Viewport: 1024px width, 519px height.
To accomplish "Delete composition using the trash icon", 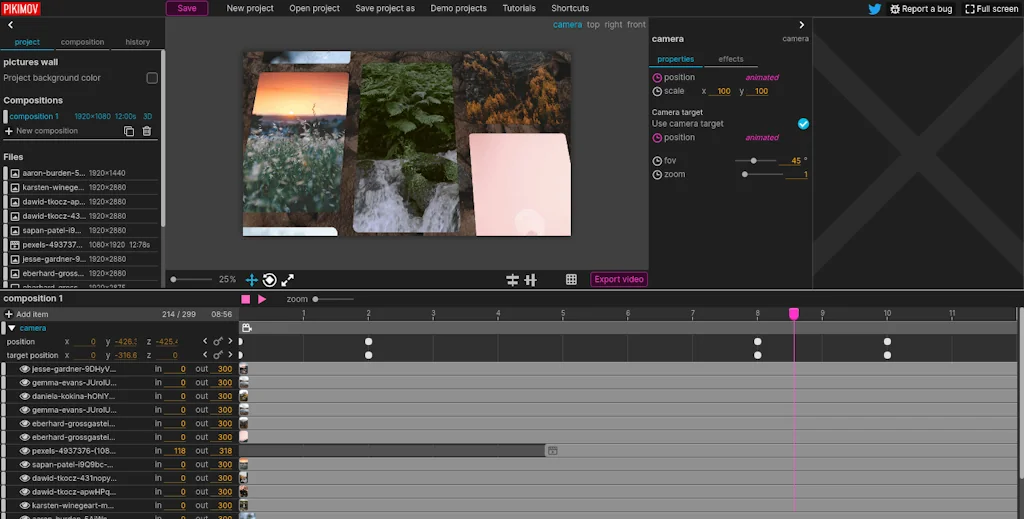I will [147, 131].
